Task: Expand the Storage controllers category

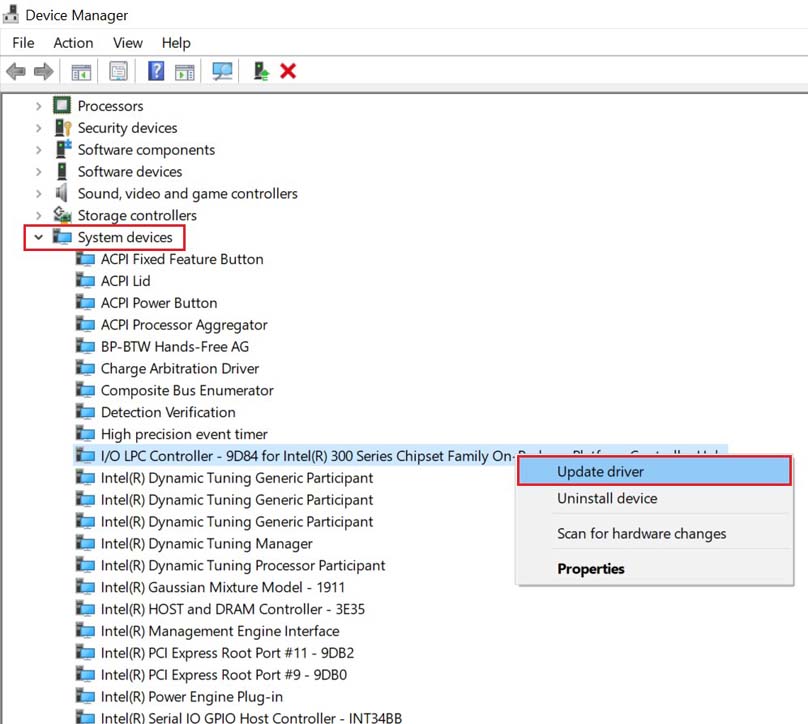Action: tap(39, 215)
